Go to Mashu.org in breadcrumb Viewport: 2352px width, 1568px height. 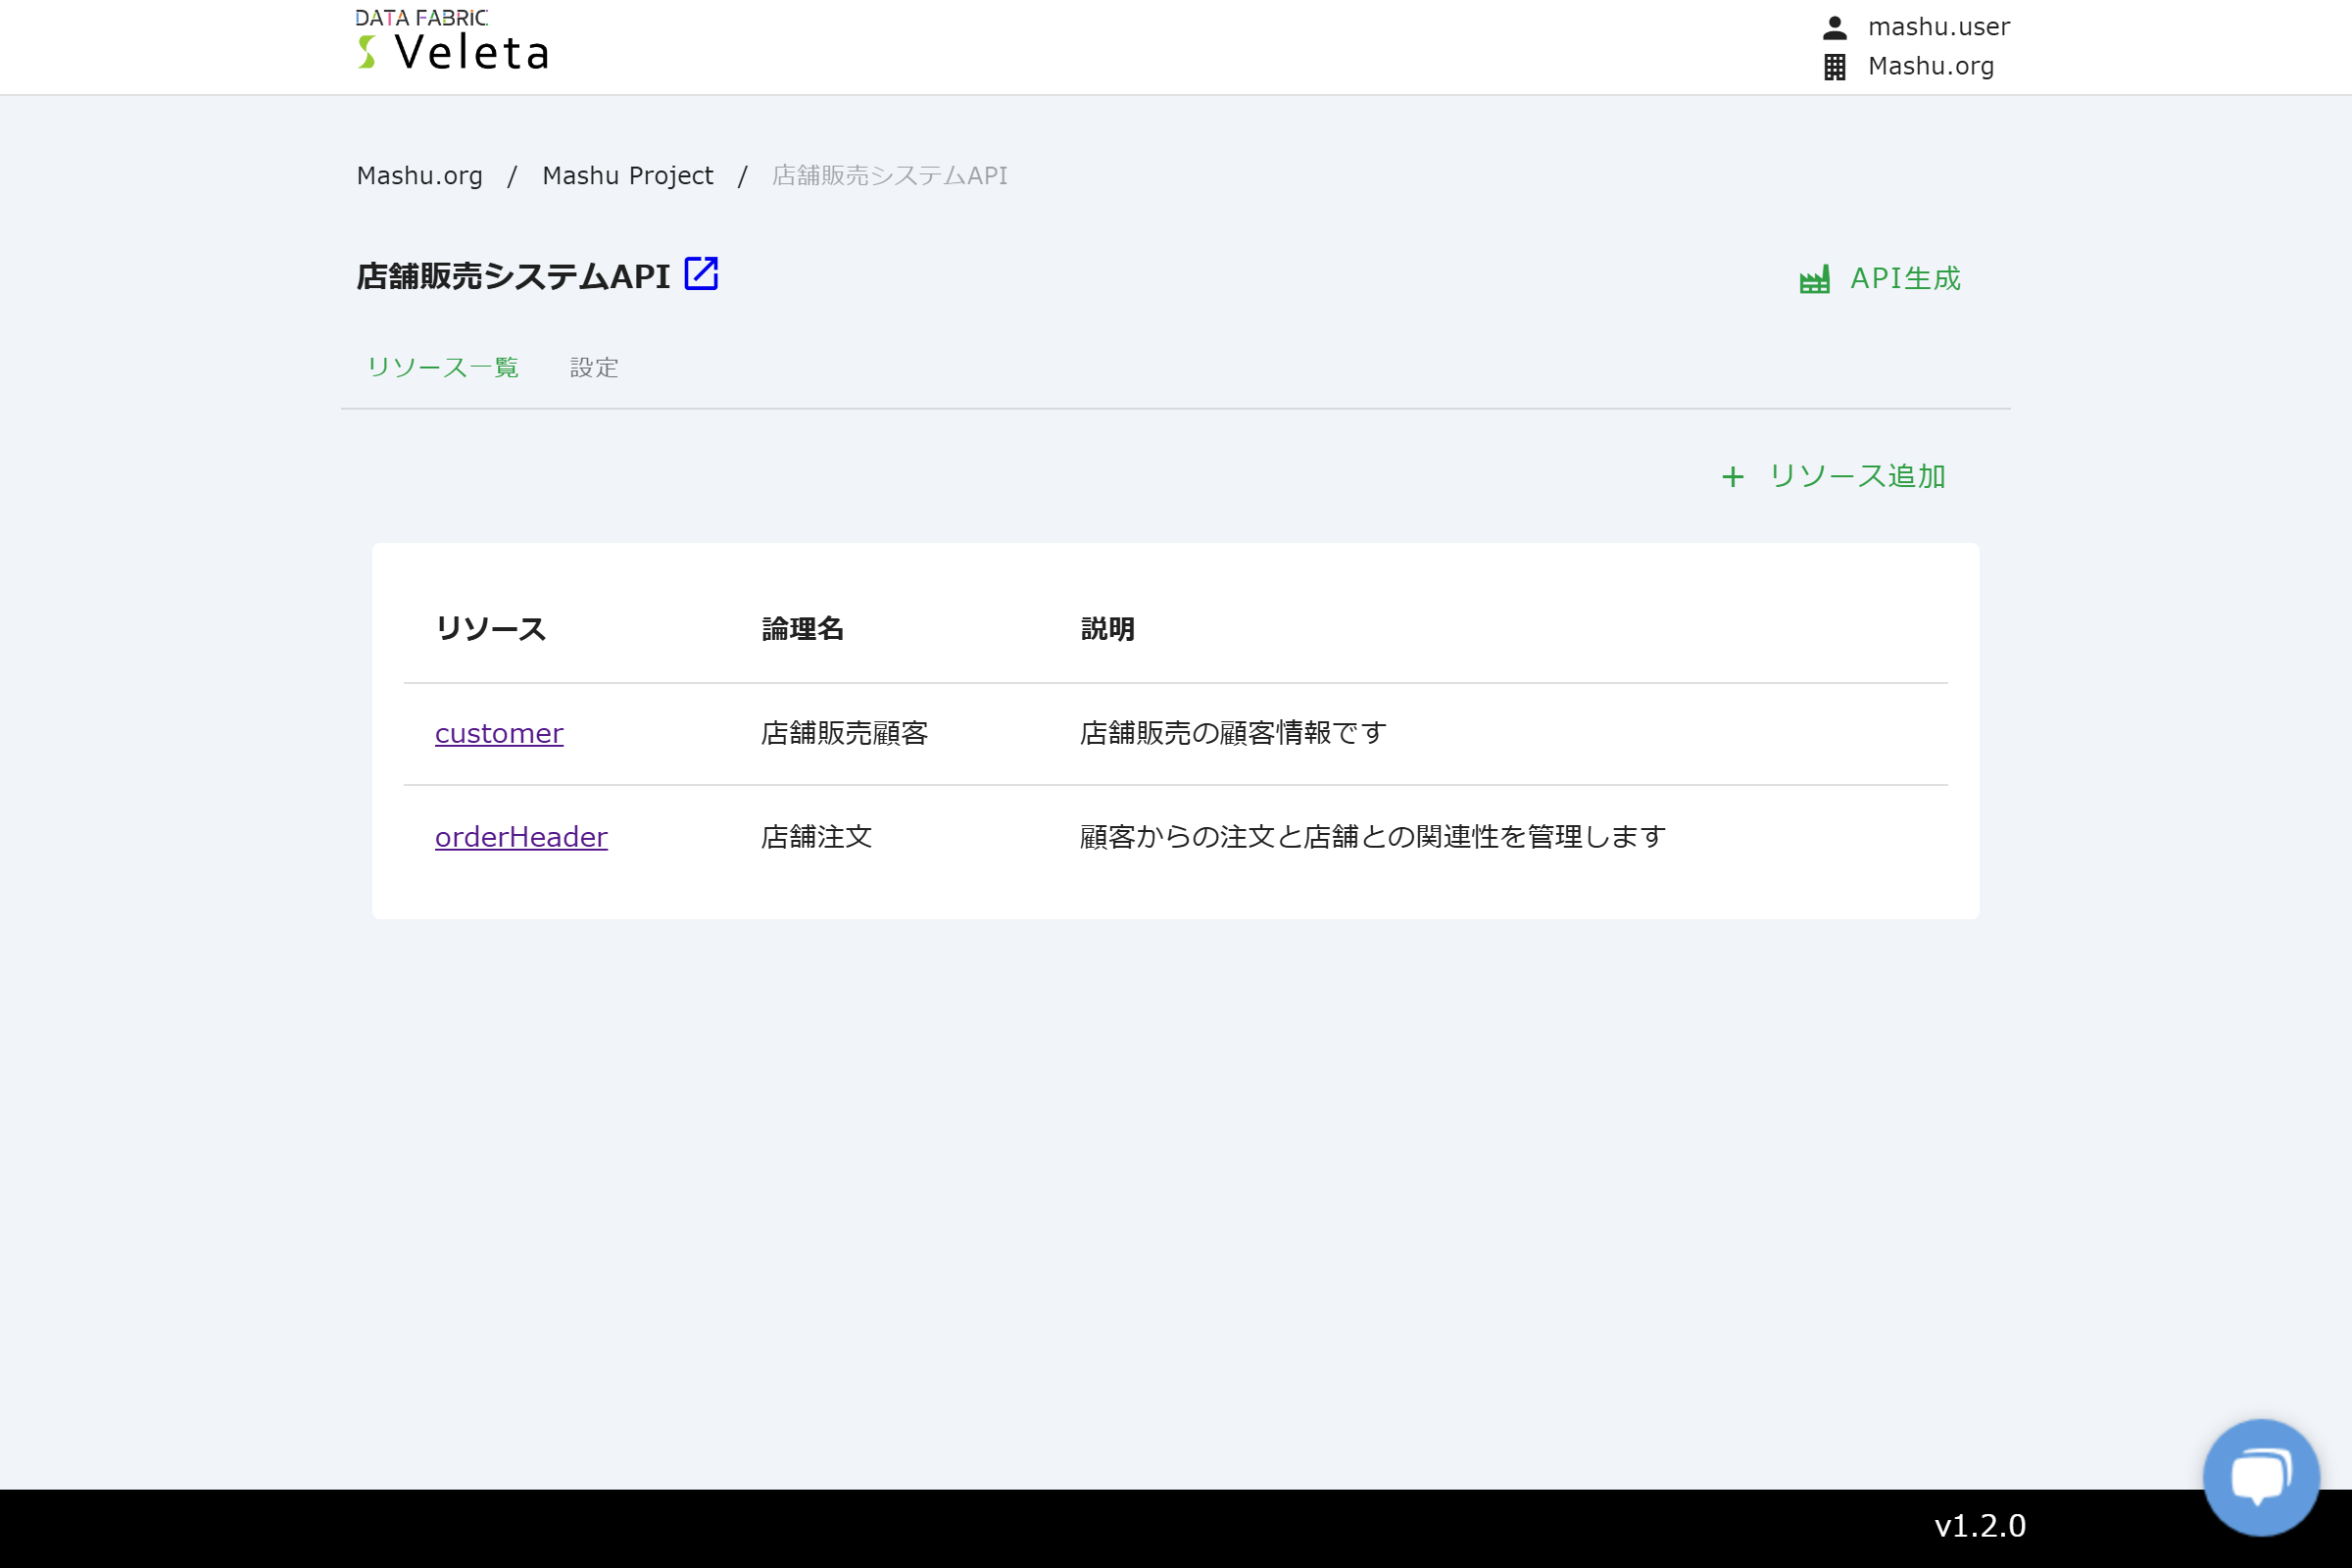point(419,176)
